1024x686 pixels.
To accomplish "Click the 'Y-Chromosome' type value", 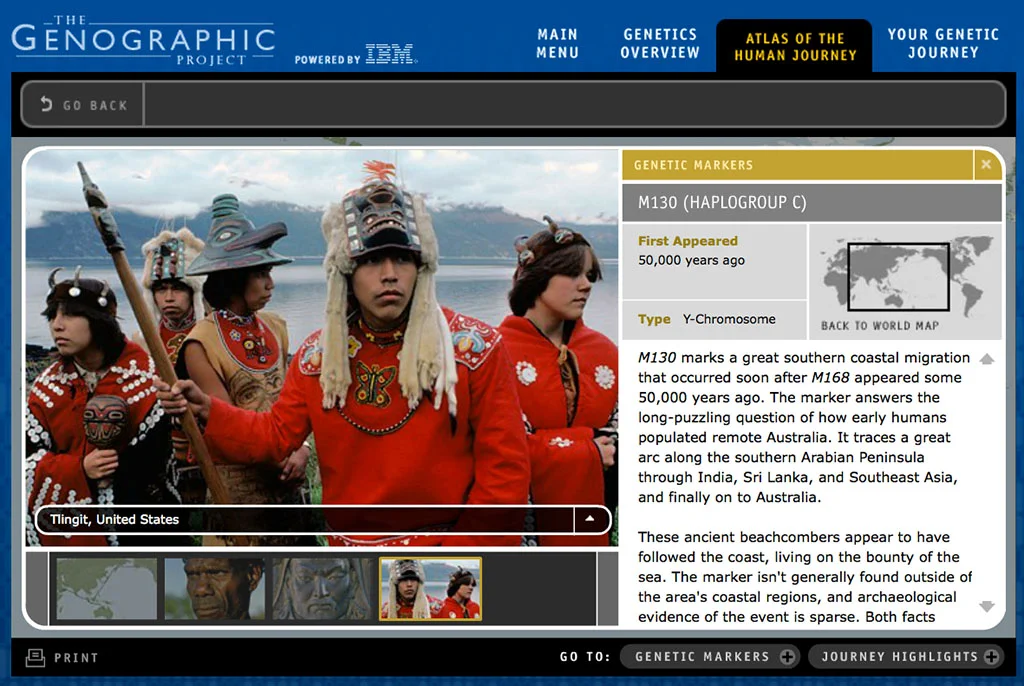I will 729,319.
